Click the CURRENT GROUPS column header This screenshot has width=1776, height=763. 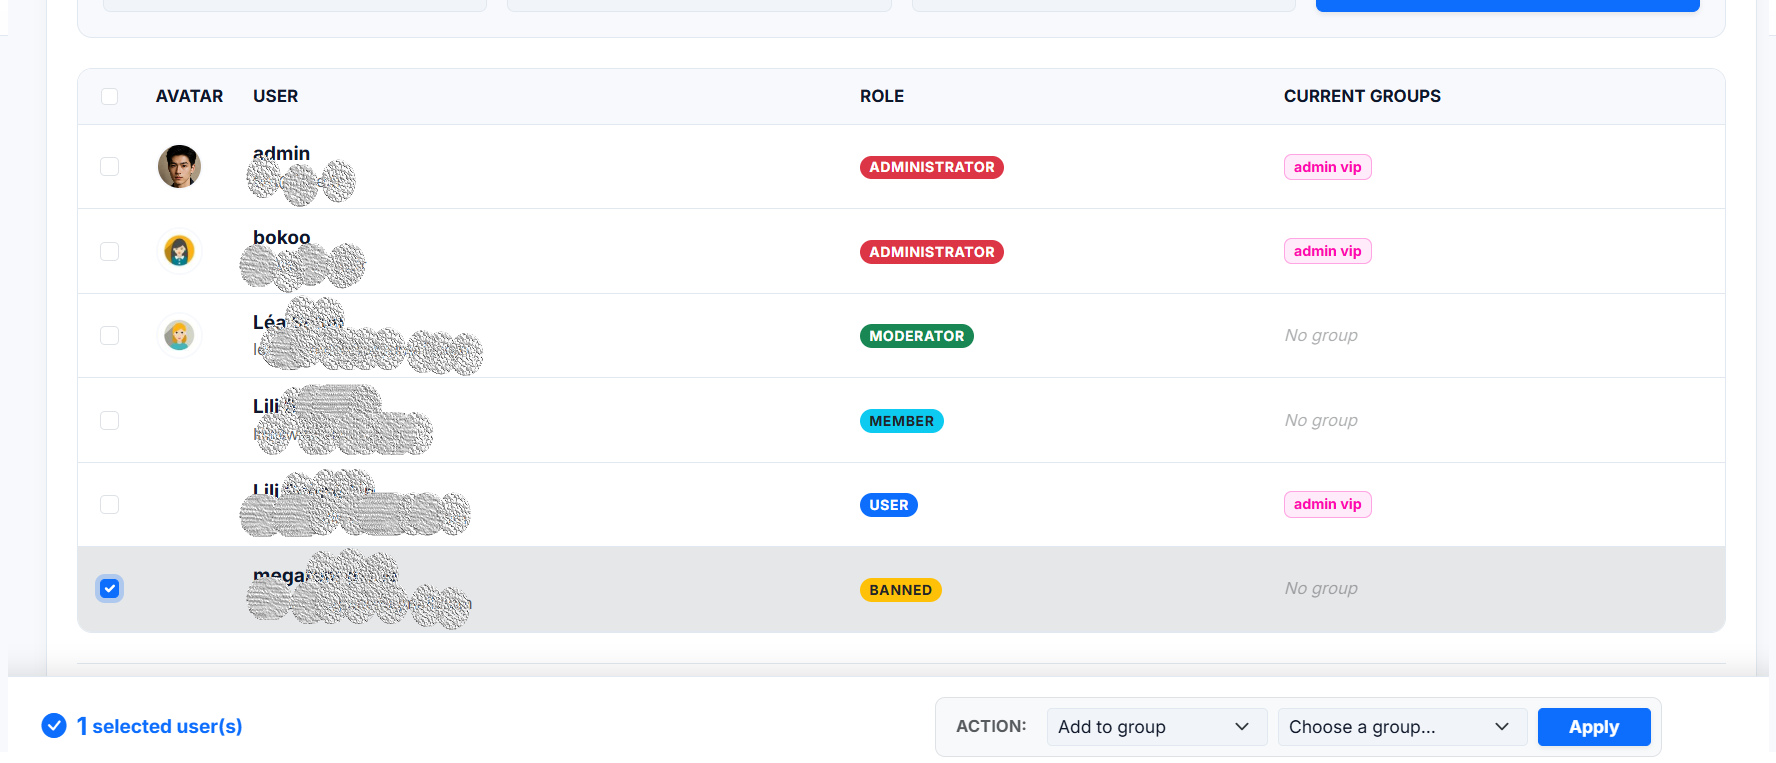point(1361,96)
